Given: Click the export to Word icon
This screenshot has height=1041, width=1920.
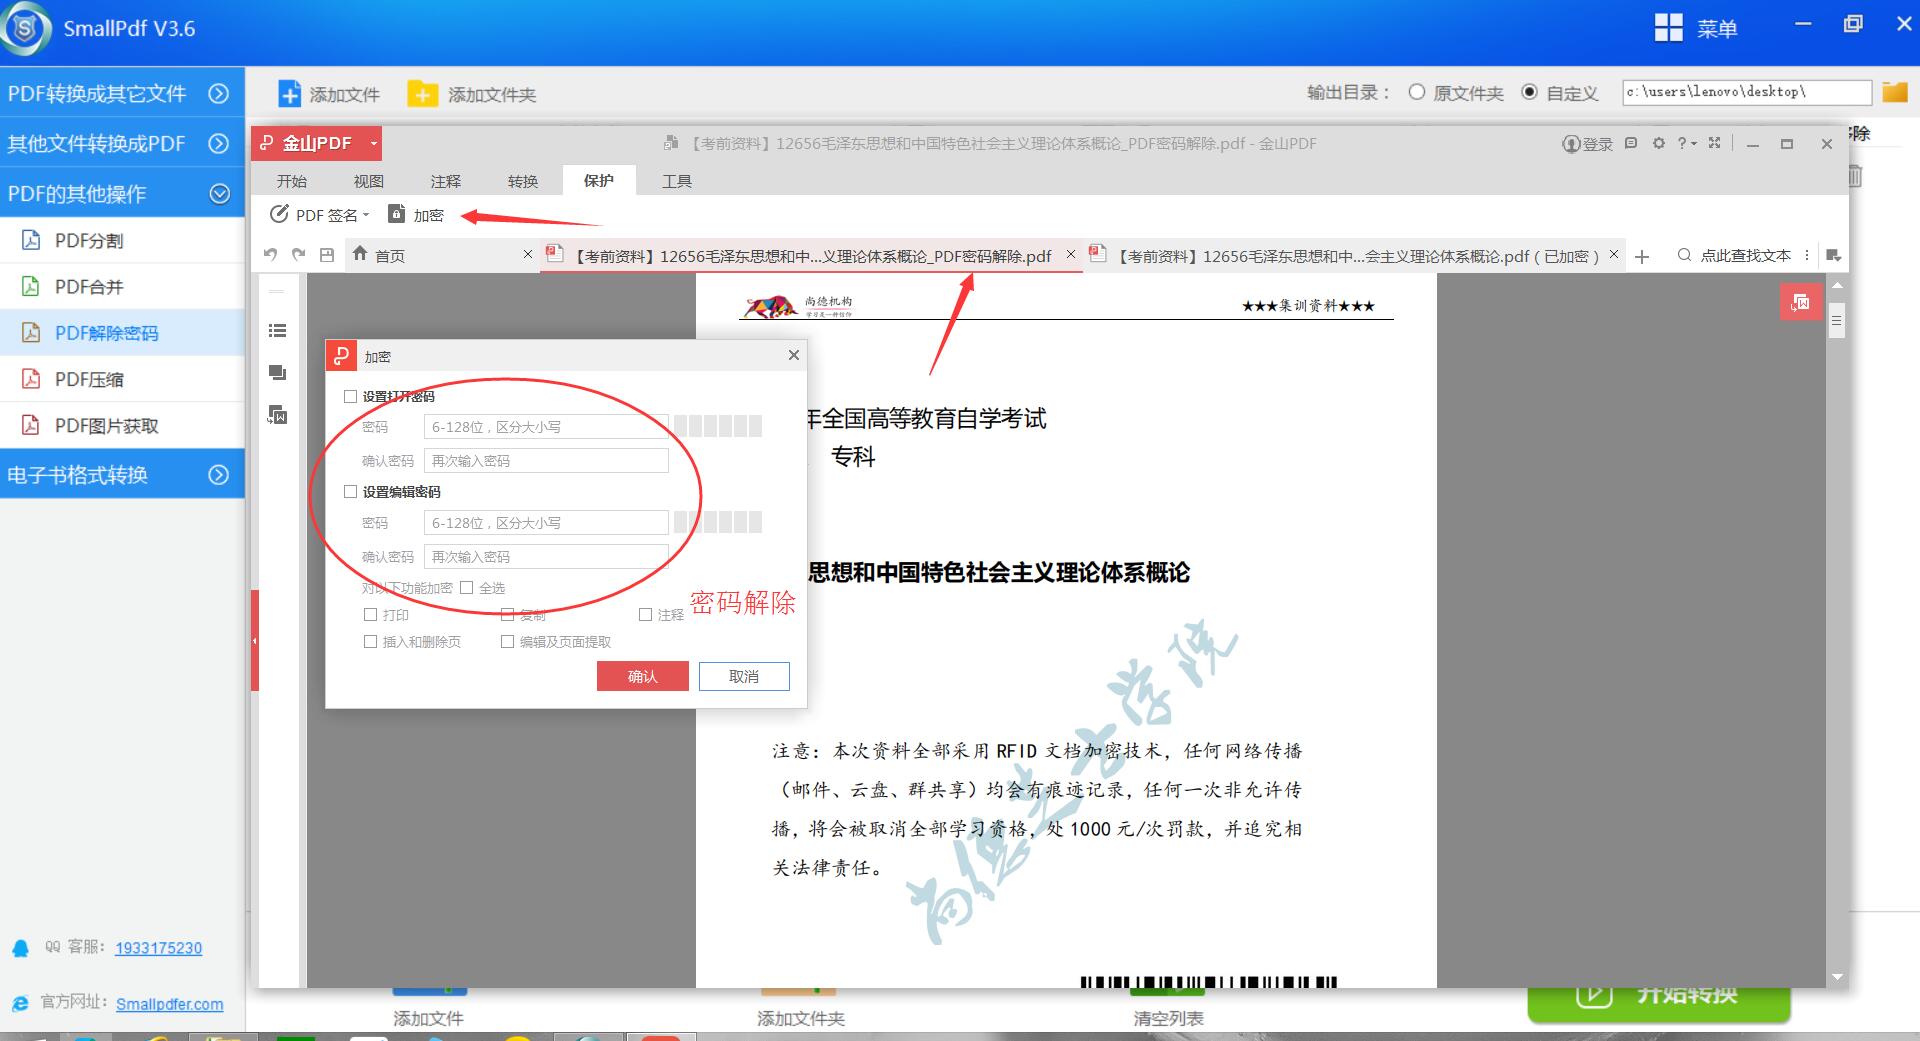Looking at the screenshot, I should (x=278, y=414).
